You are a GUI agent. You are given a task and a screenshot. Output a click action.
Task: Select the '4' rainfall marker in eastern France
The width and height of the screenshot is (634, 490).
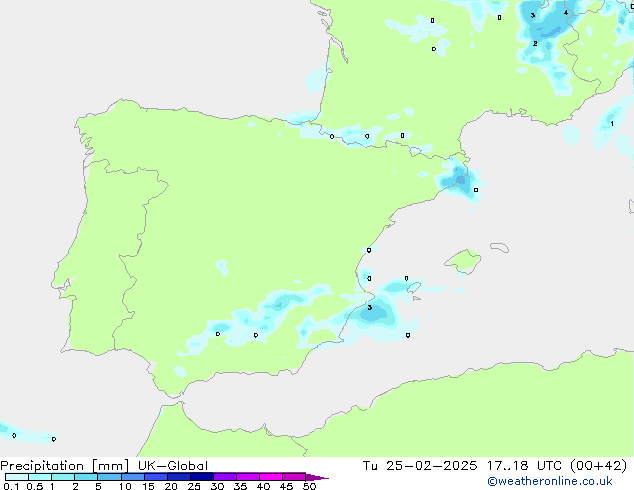pos(566,13)
